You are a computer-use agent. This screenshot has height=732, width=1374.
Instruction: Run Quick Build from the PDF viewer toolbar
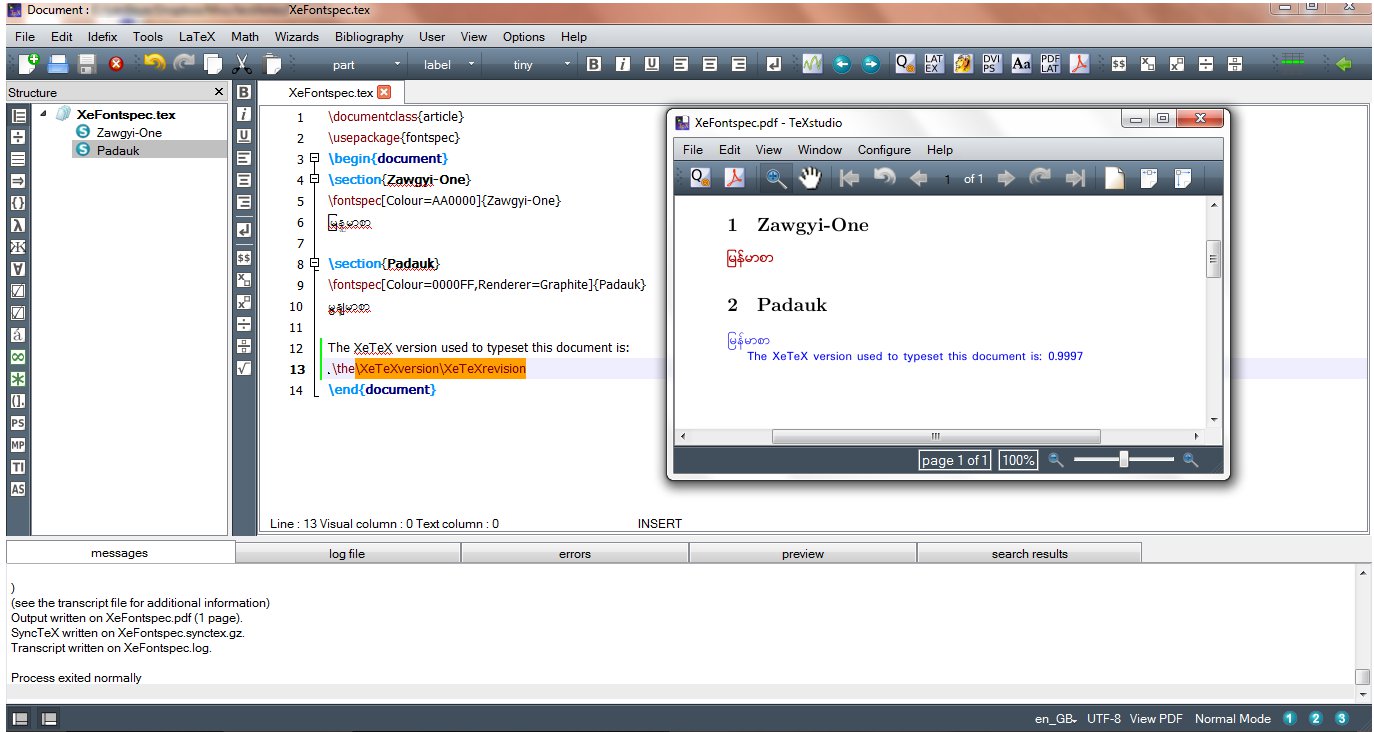pos(701,178)
